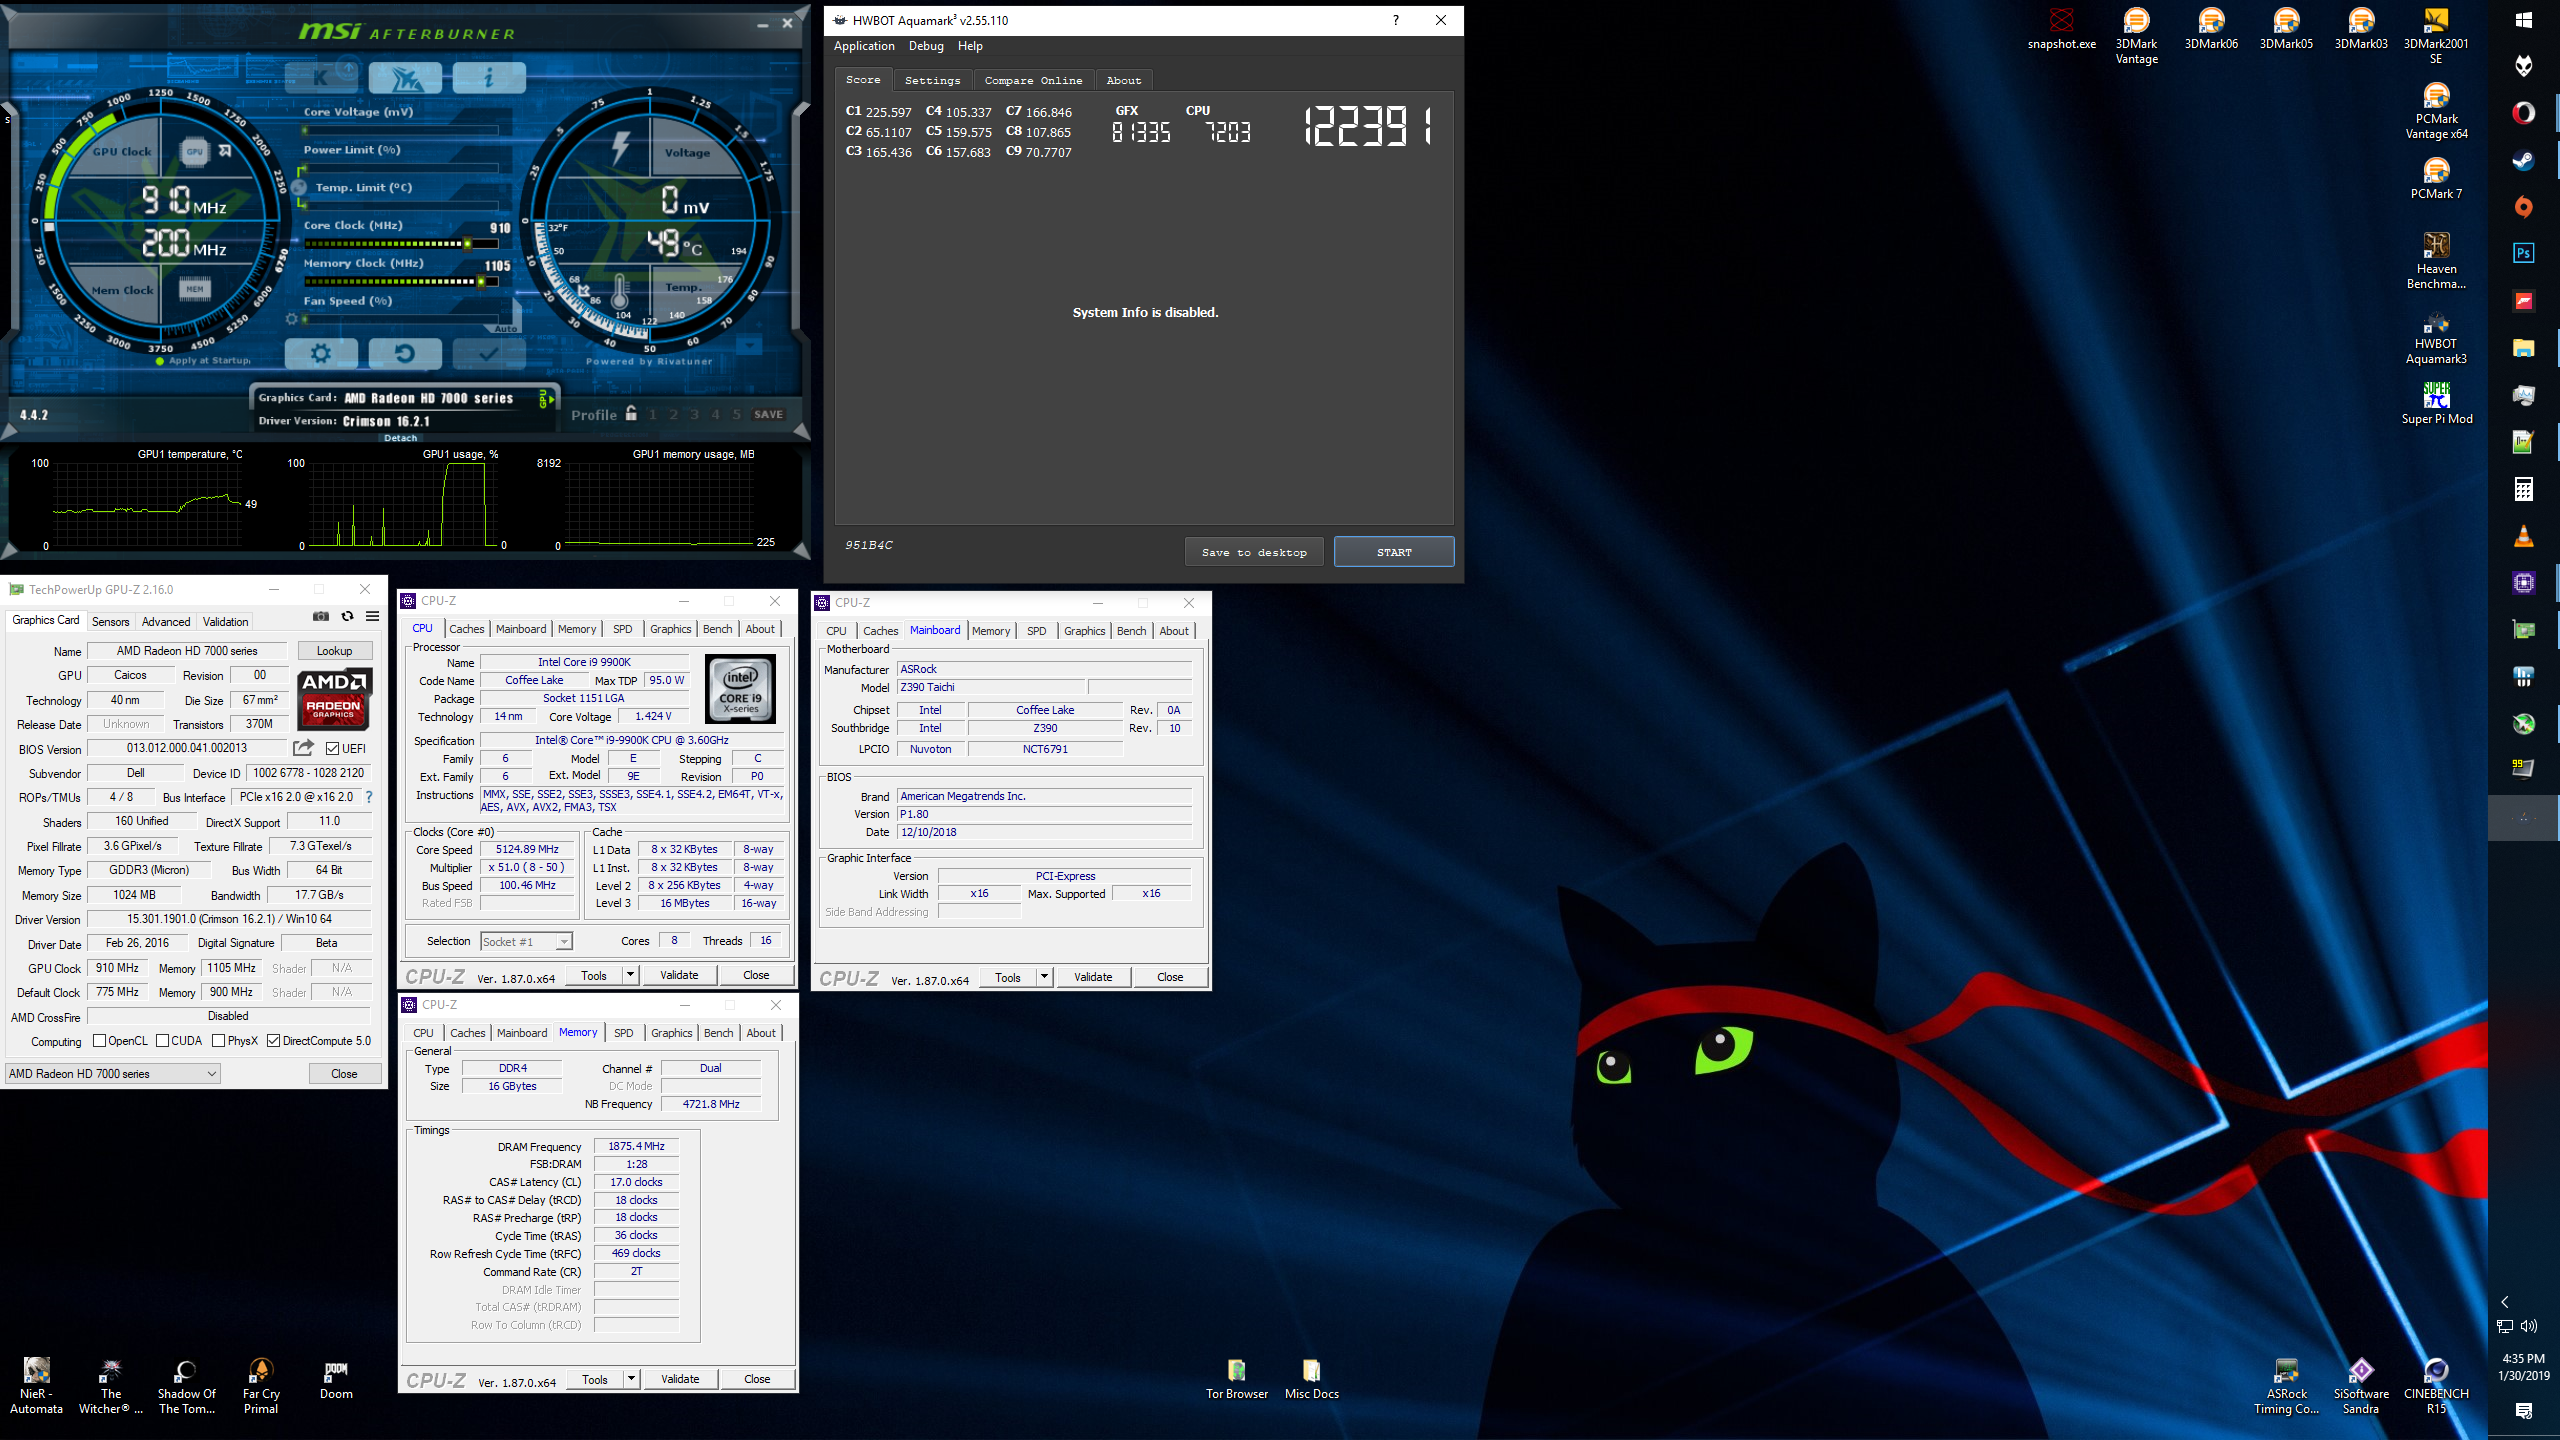The image size is (2560, 1440).
Task: Switch to Aquamark Settings tab
Action: pyautogui.click(x=932, y=80)
